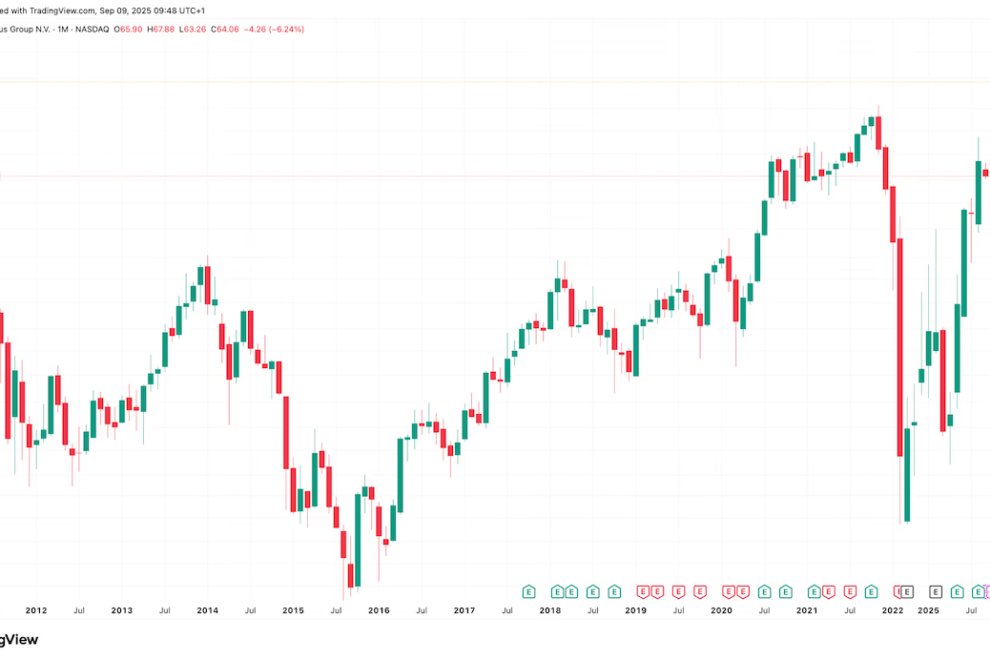Click the tall green candle at the 2022 bottom
The image size is (990, 660).
point(907,474)
